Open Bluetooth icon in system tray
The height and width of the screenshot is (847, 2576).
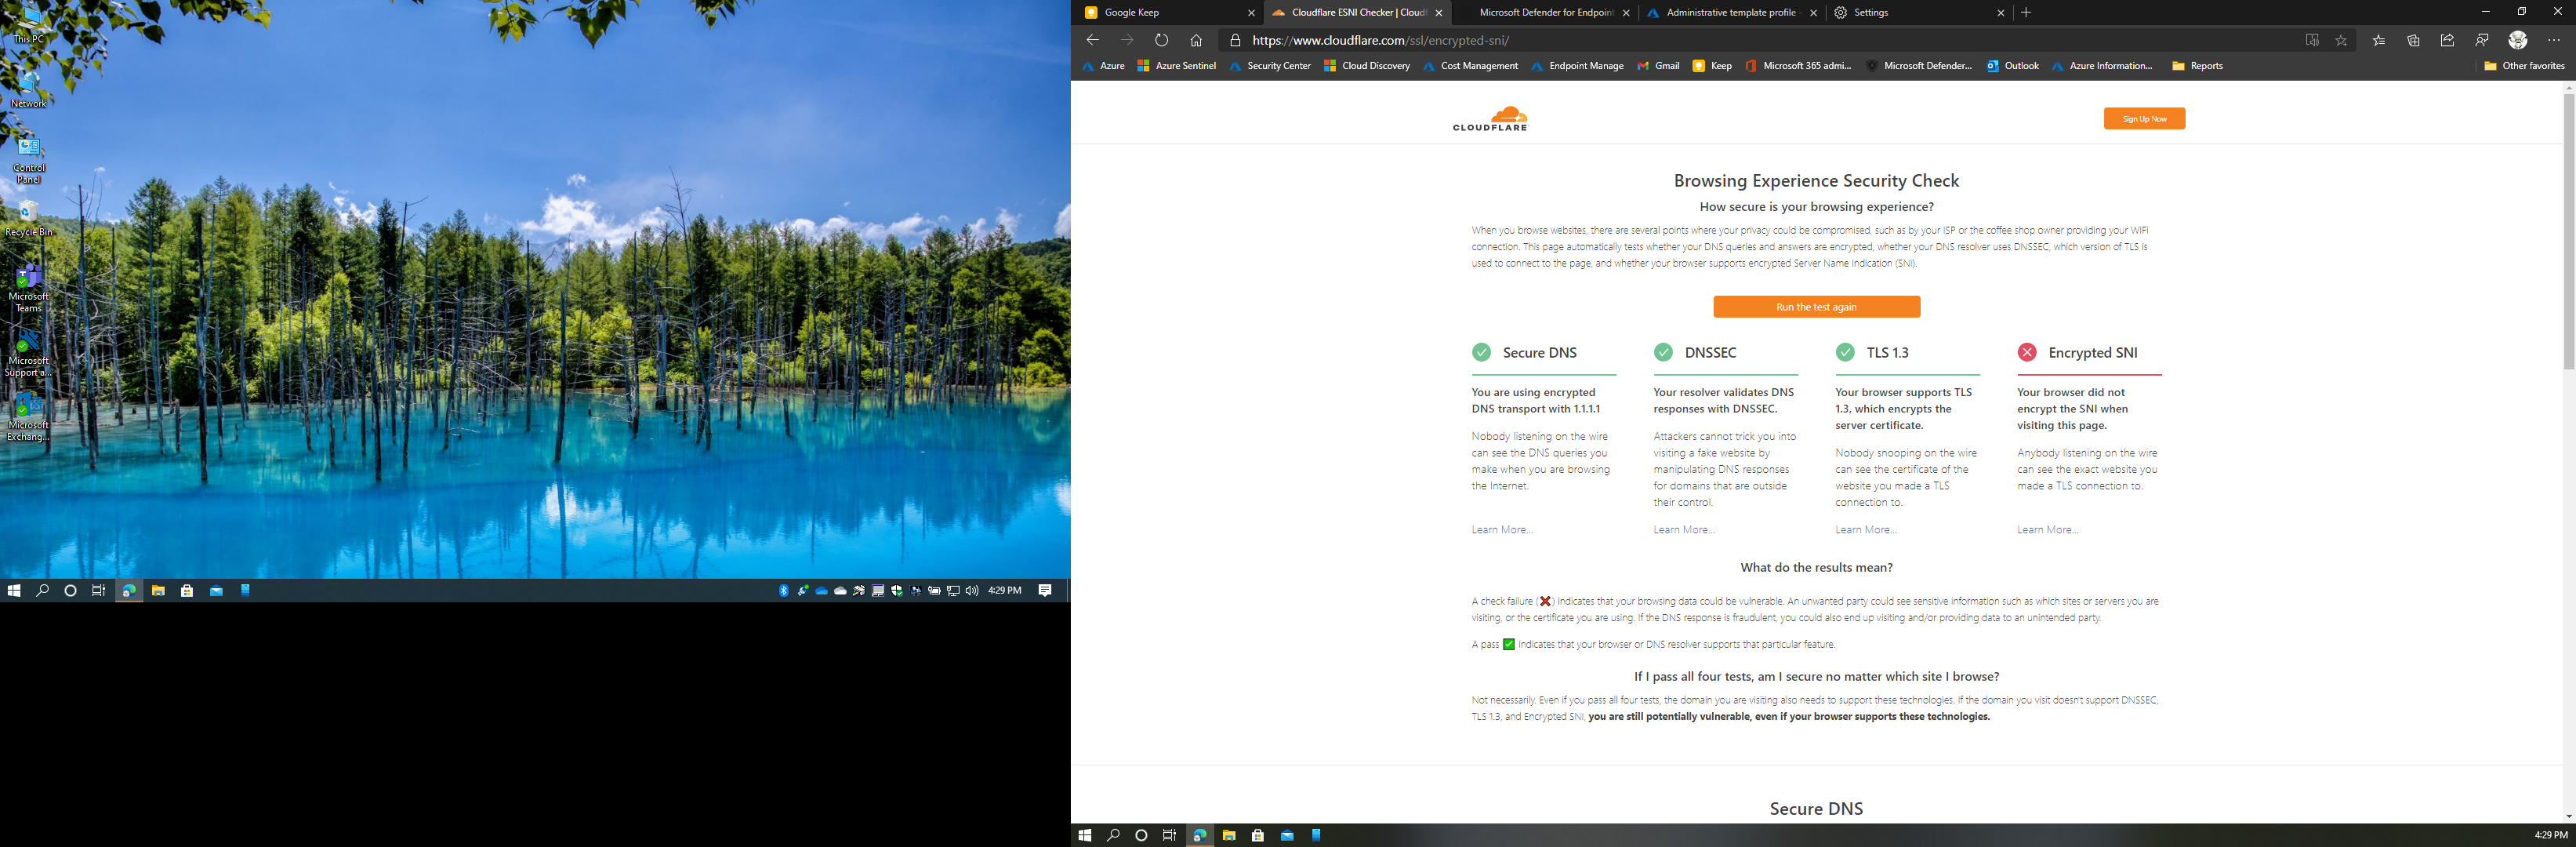784,591
